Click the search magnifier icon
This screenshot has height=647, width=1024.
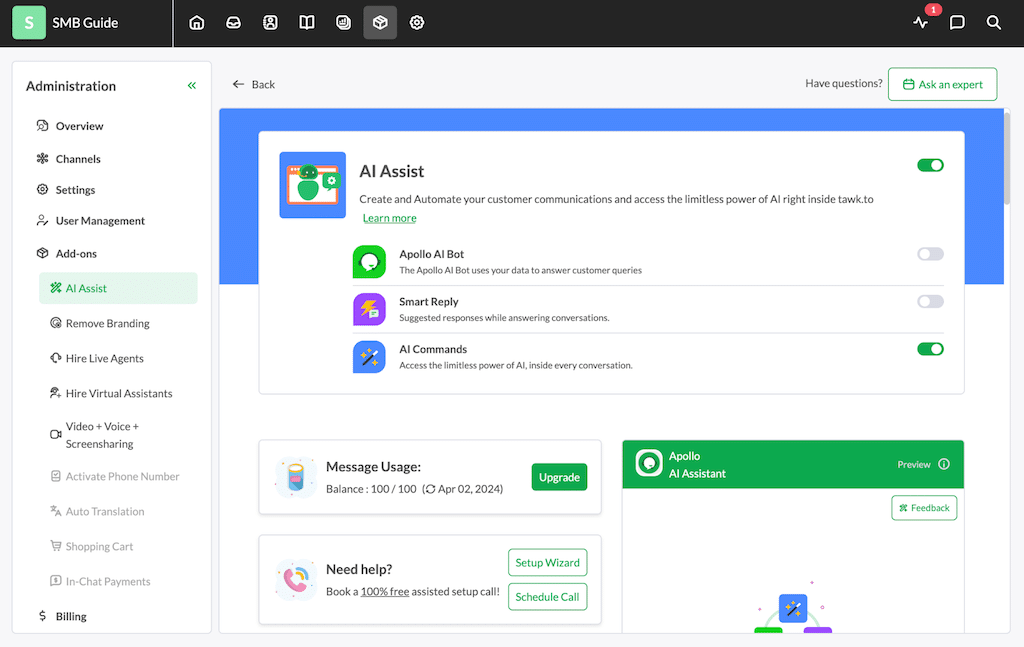coord(993,23)
